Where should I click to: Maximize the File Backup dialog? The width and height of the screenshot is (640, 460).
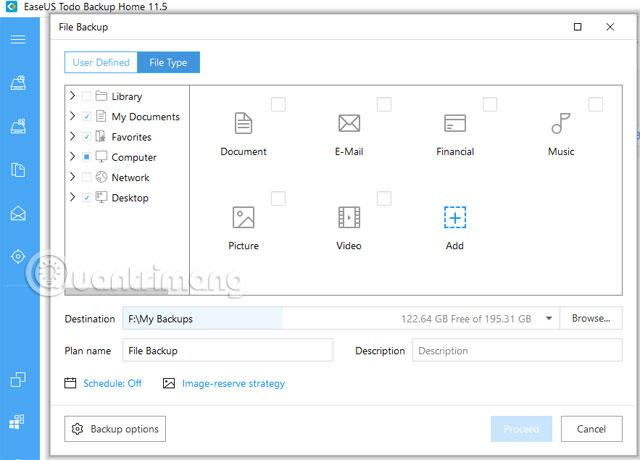point(578,27)
